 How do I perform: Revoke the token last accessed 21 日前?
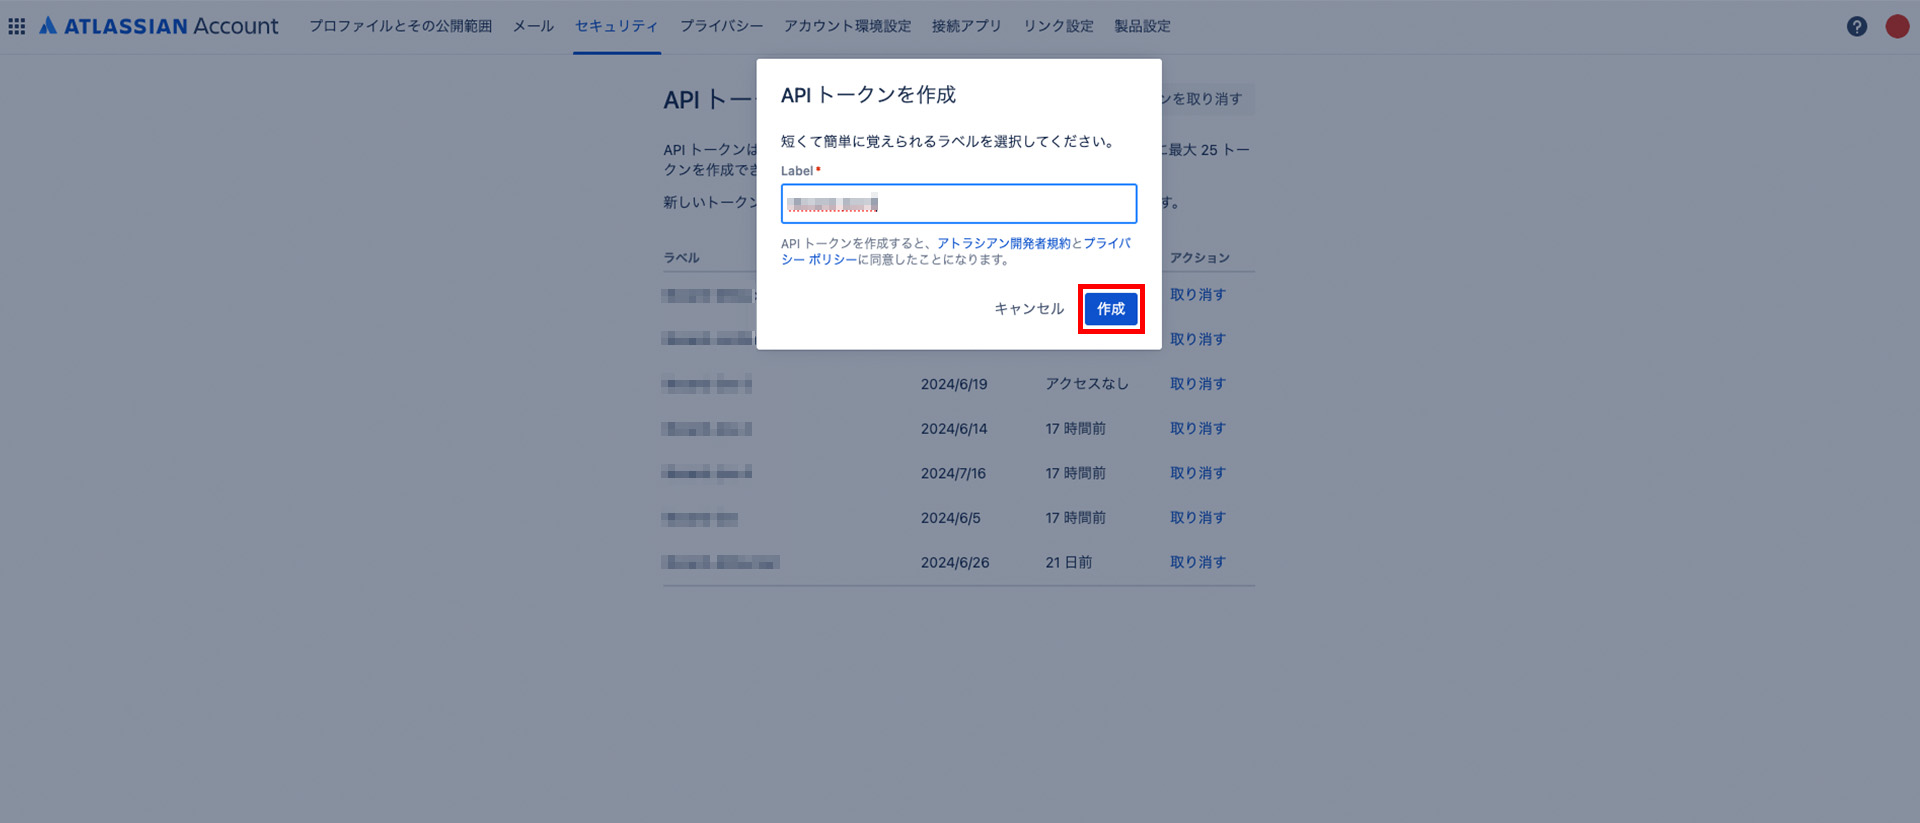pyautogui.click(x=1197, y=562)
